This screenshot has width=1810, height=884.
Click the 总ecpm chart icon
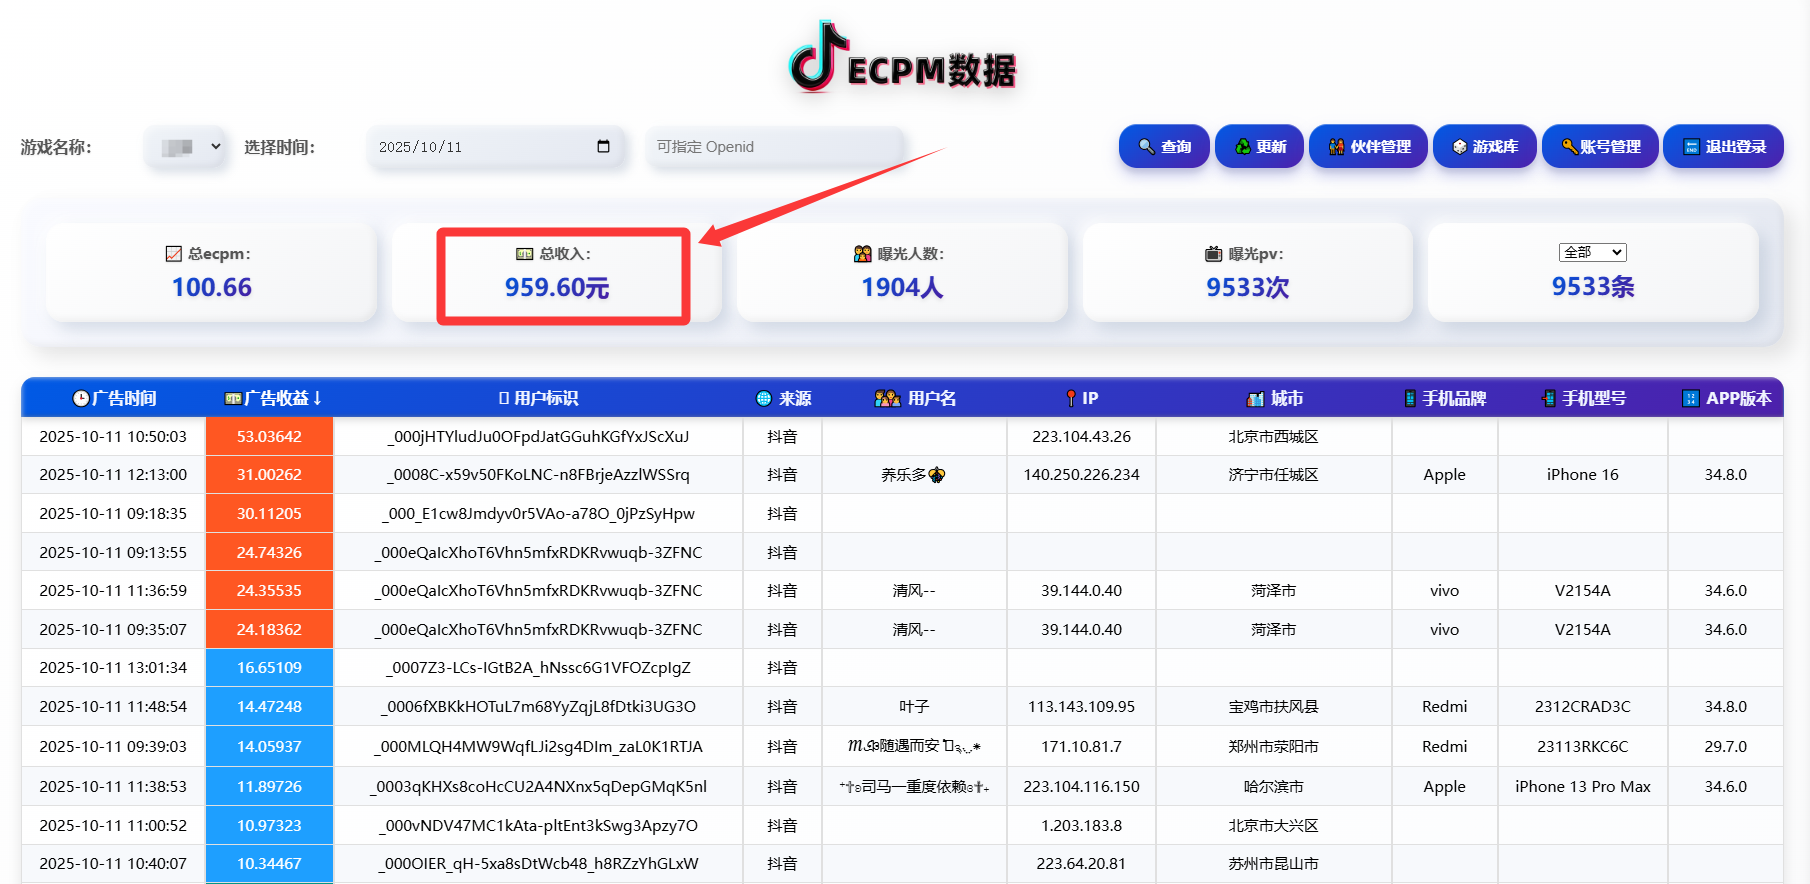click(174, 254)
